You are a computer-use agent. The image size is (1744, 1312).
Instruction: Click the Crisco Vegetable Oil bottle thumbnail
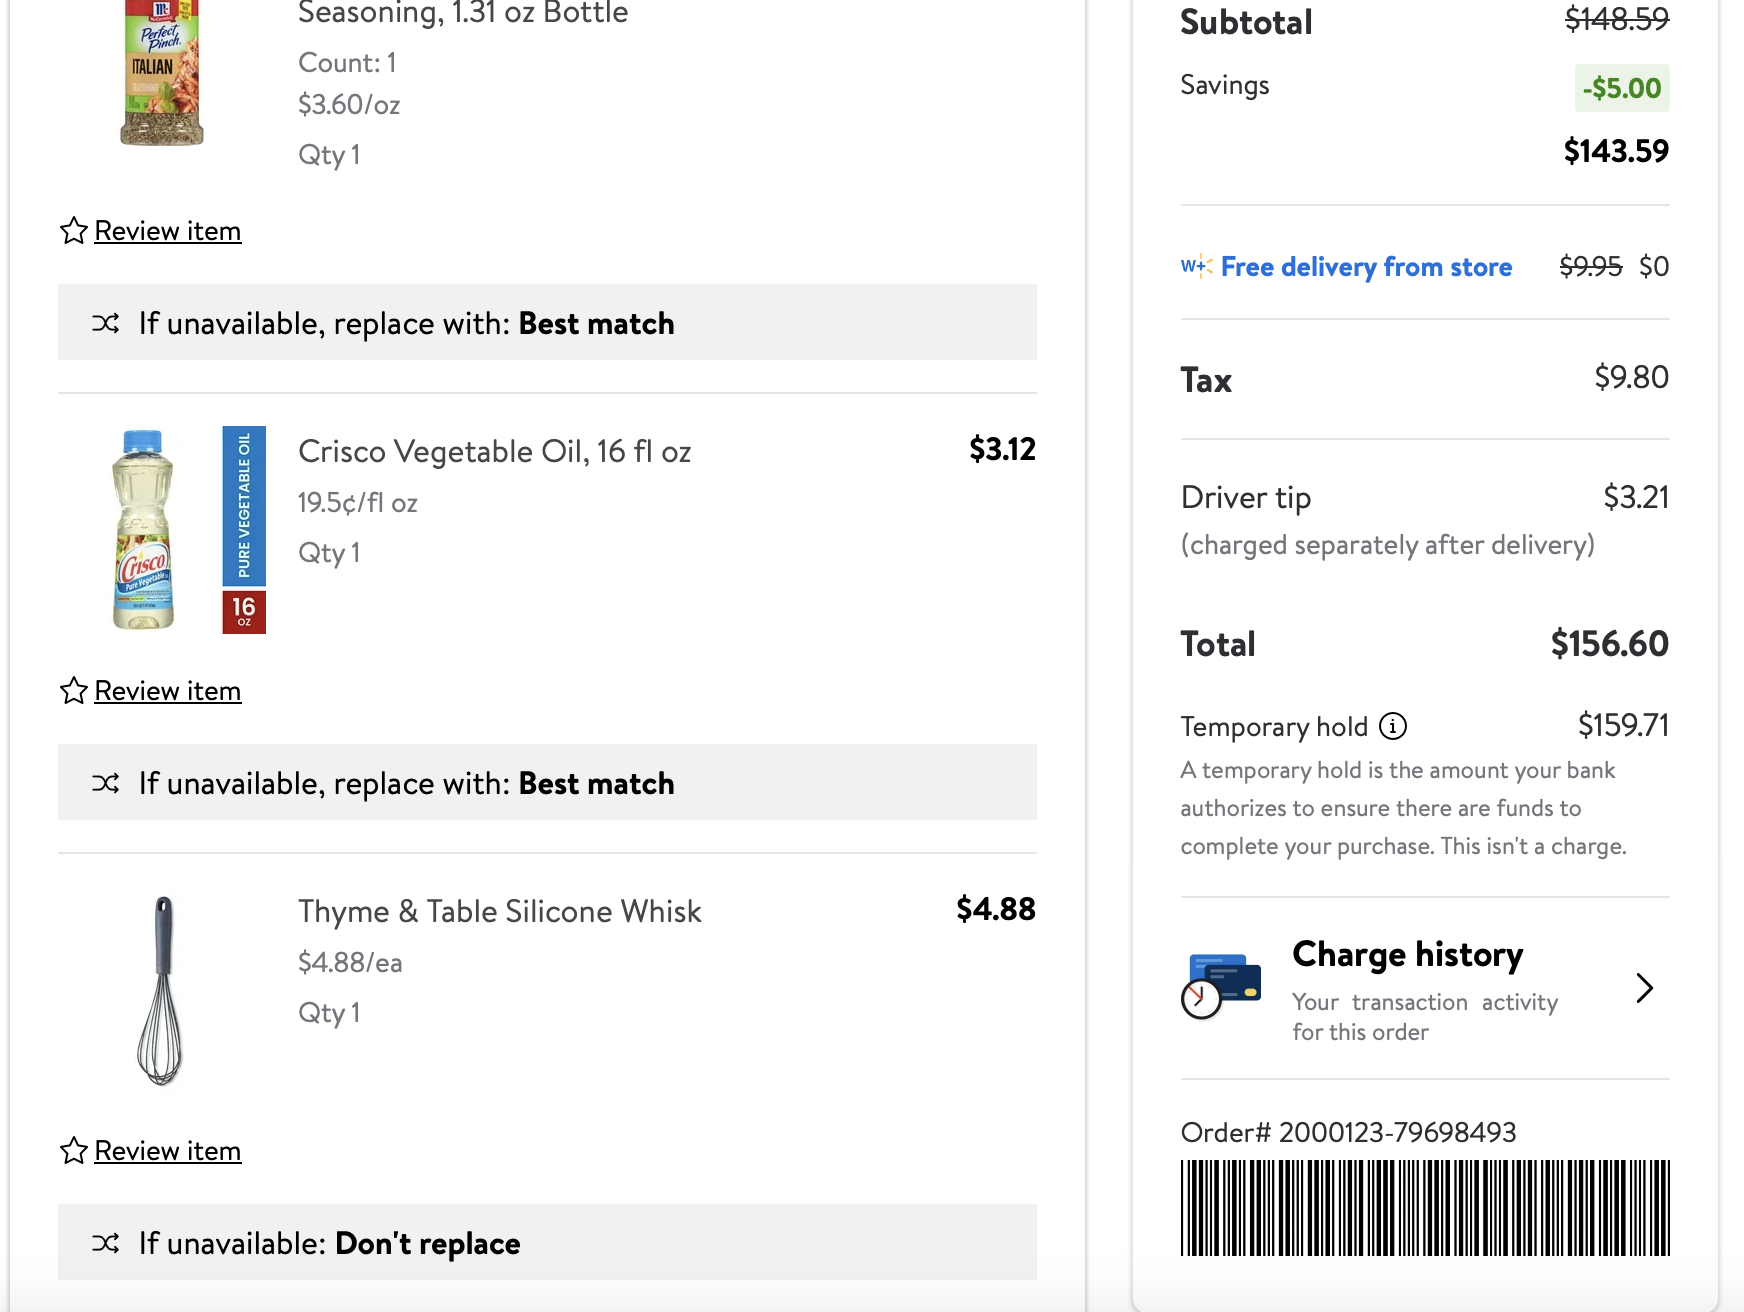[x=145, y=530]
